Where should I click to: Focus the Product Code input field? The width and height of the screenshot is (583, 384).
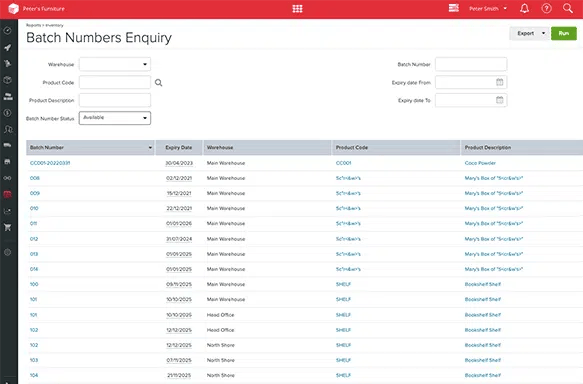click(x=115, y=82)
